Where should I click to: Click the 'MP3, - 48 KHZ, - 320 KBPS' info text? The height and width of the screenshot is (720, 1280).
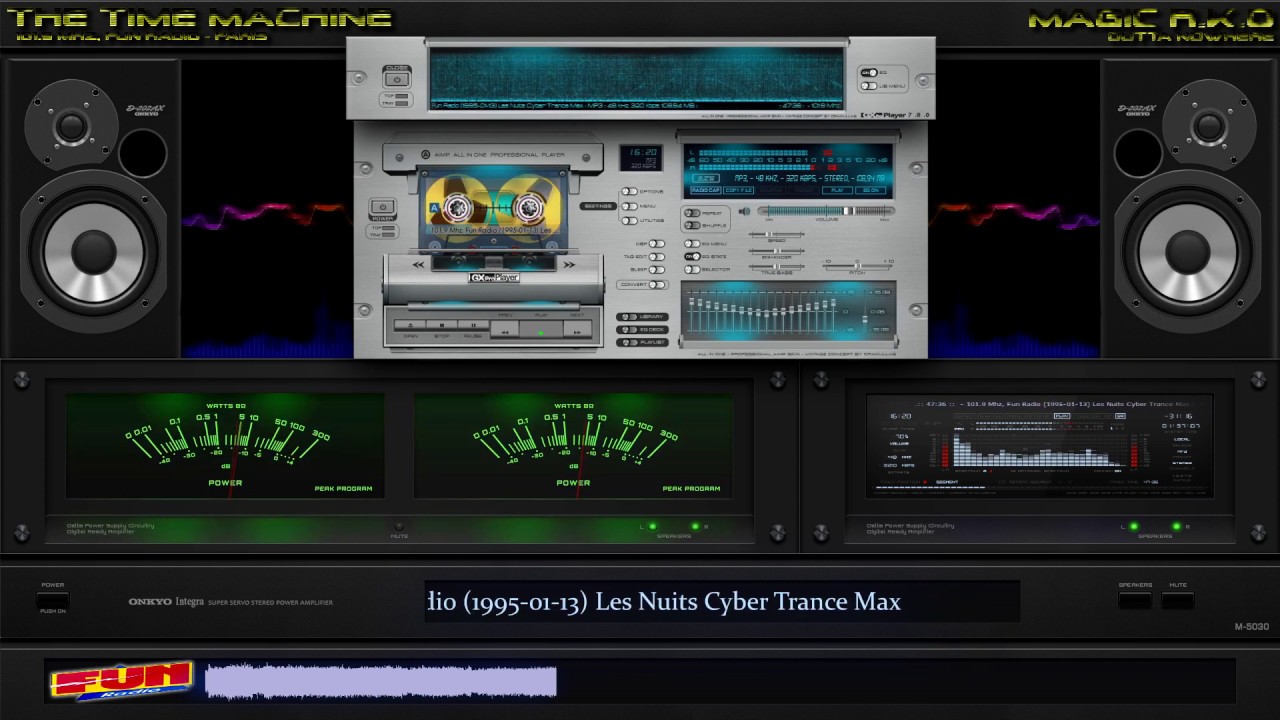point(777,178)
